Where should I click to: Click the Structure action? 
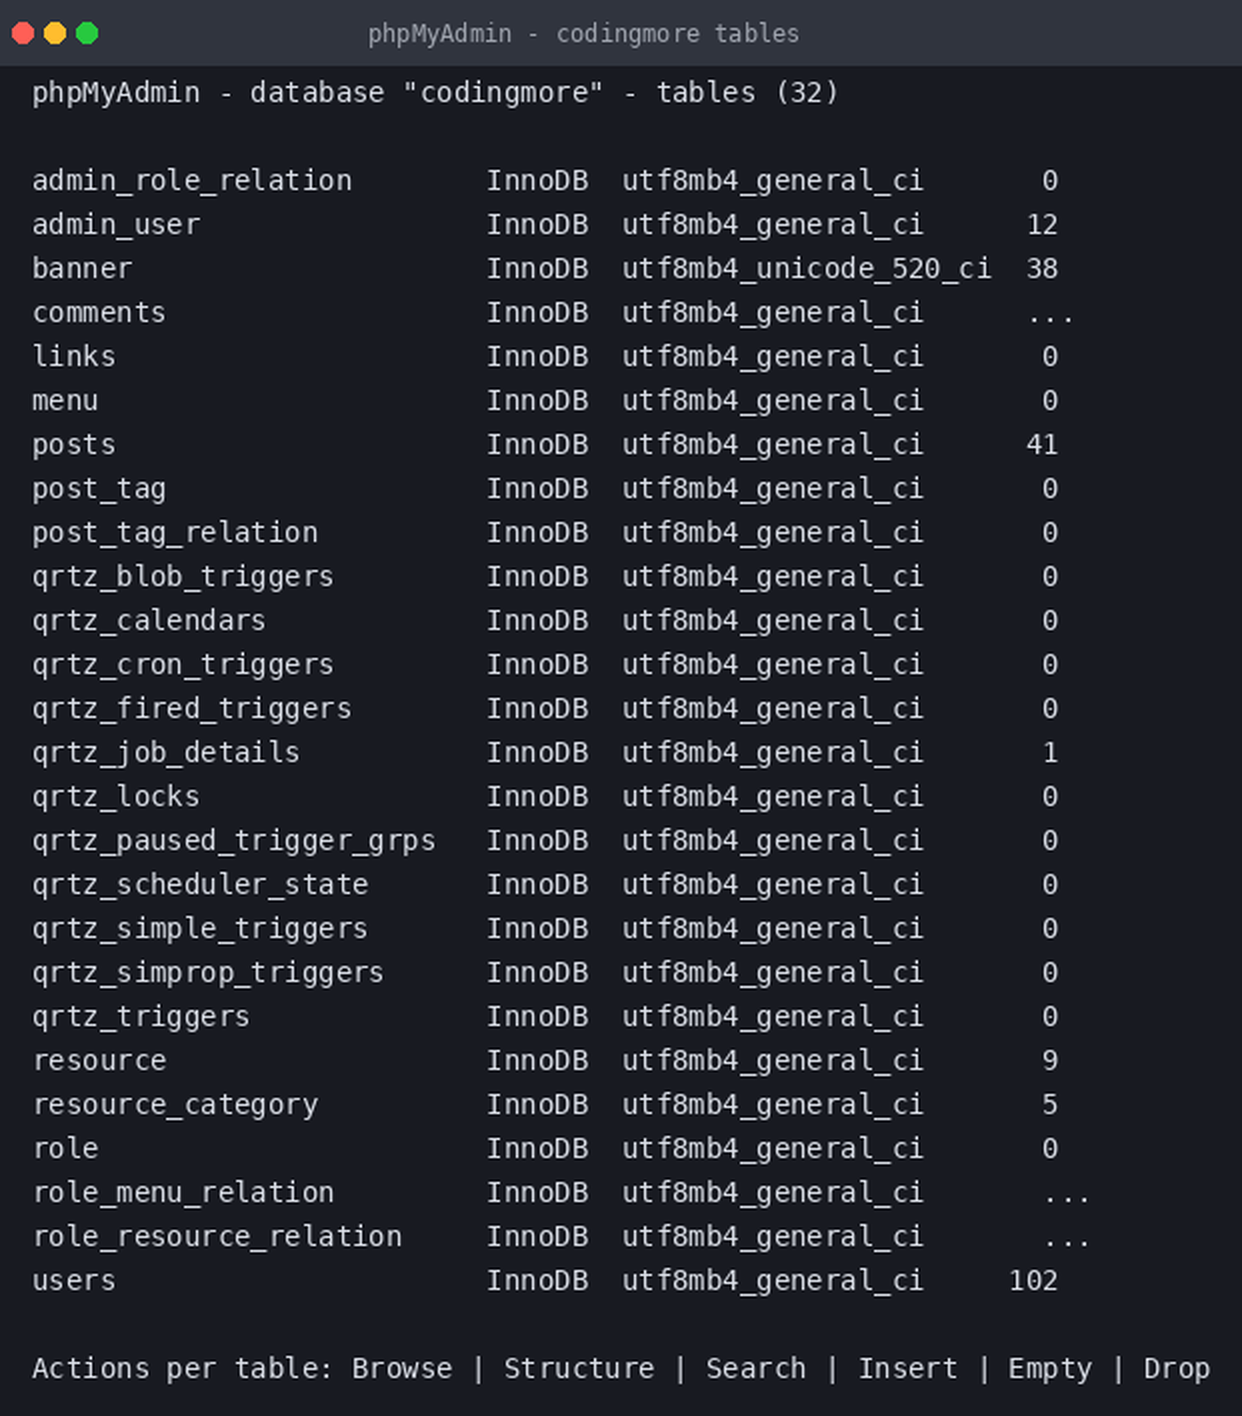(x=579, y=1368)
